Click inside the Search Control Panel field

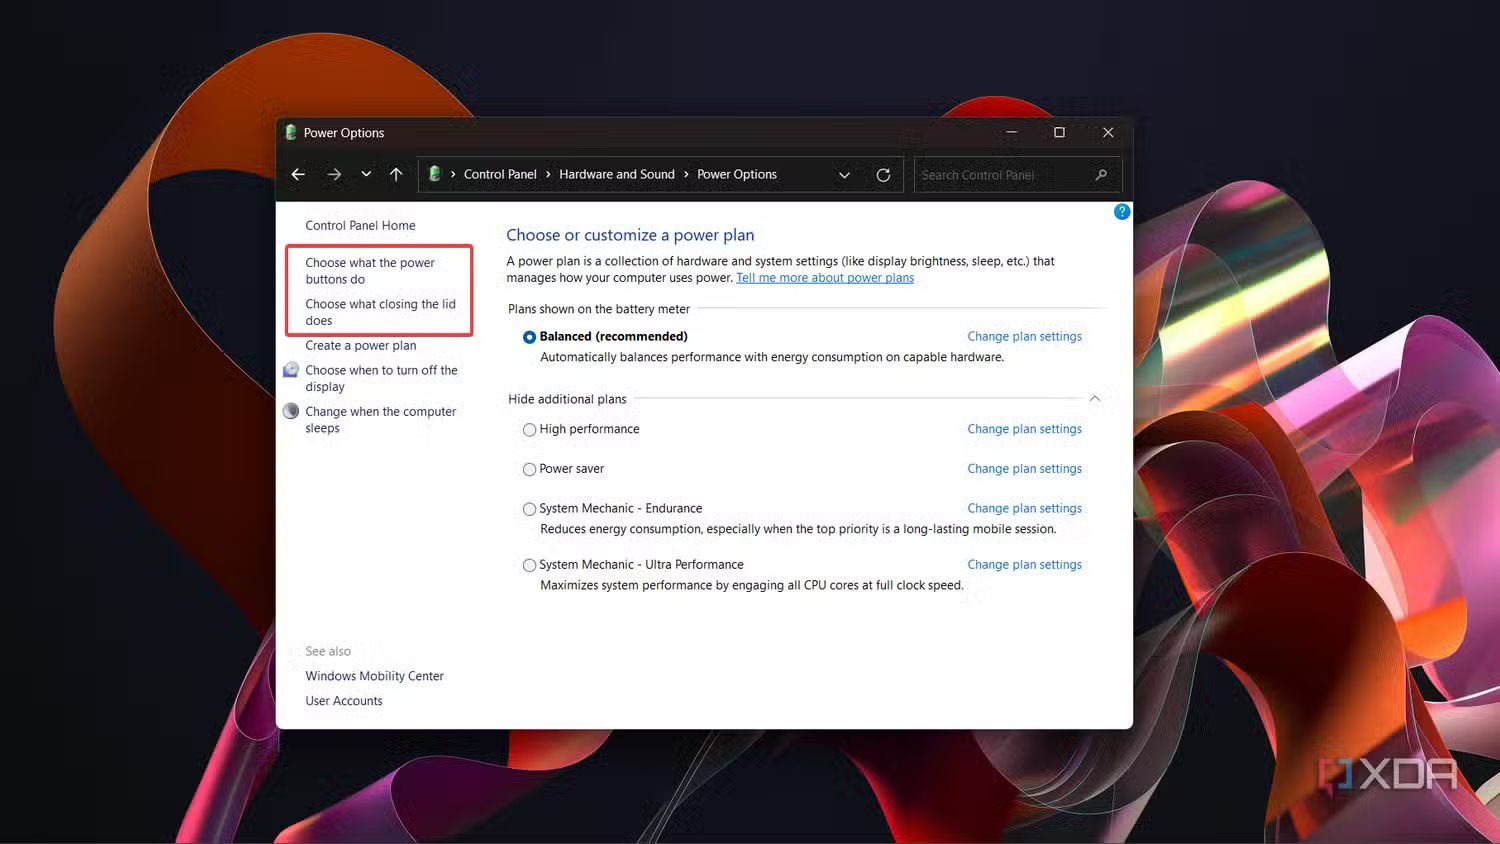click(x=1000, y=174)
